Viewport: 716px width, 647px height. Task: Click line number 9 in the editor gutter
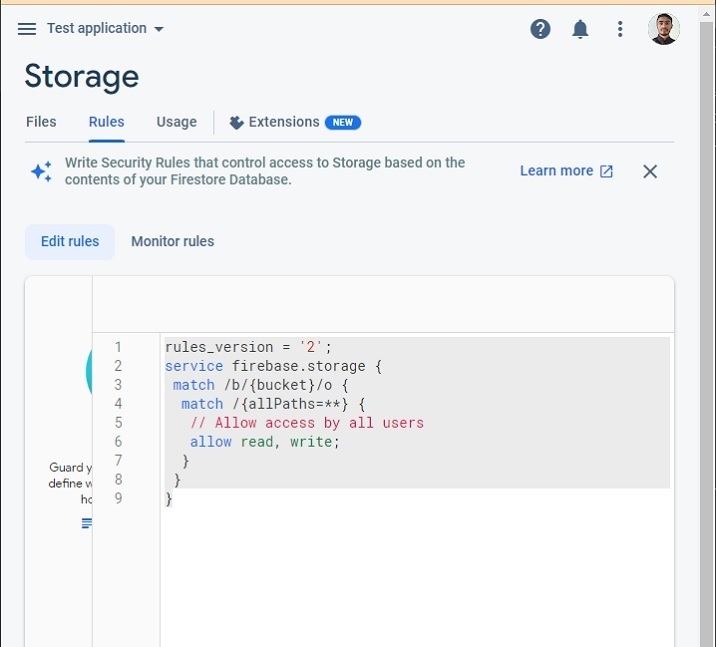pos(118,498)
